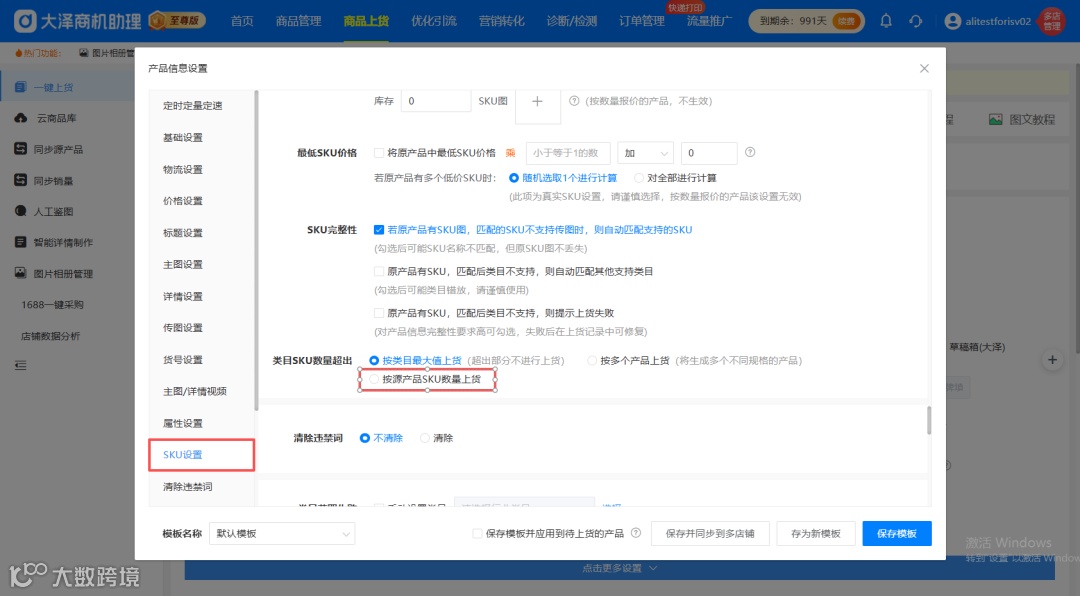Check 则提示上货失败 checkbox

click(379, 313)
